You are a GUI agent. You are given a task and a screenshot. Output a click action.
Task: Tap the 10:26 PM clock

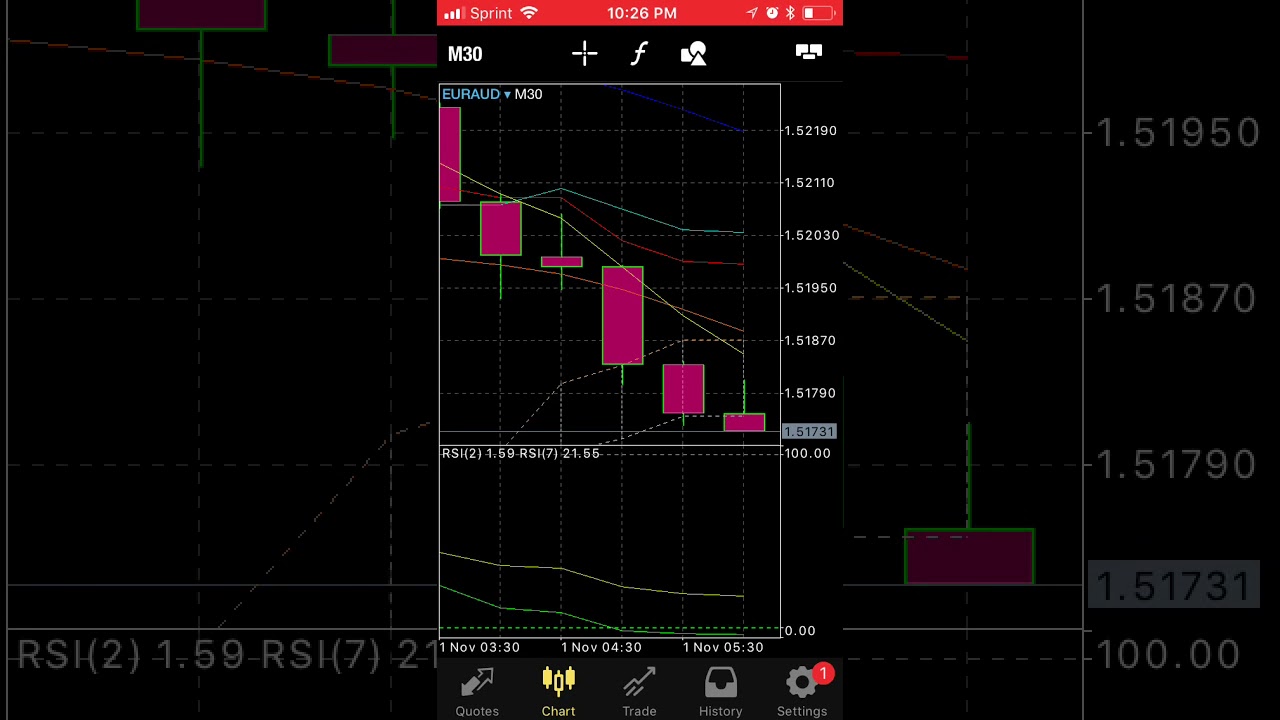point(642,13)
